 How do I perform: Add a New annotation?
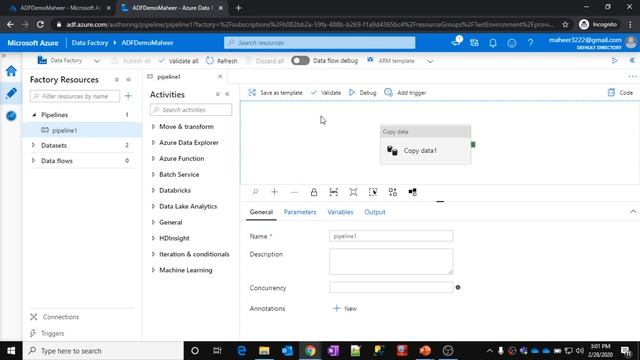click(x=345, y=308)
